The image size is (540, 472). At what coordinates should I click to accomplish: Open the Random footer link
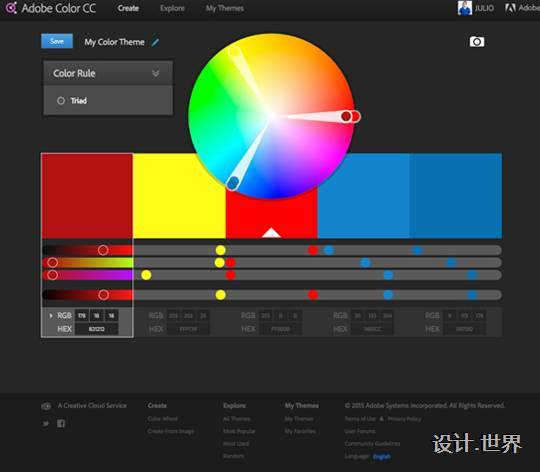pyautogui.click(x=233, y=456)
